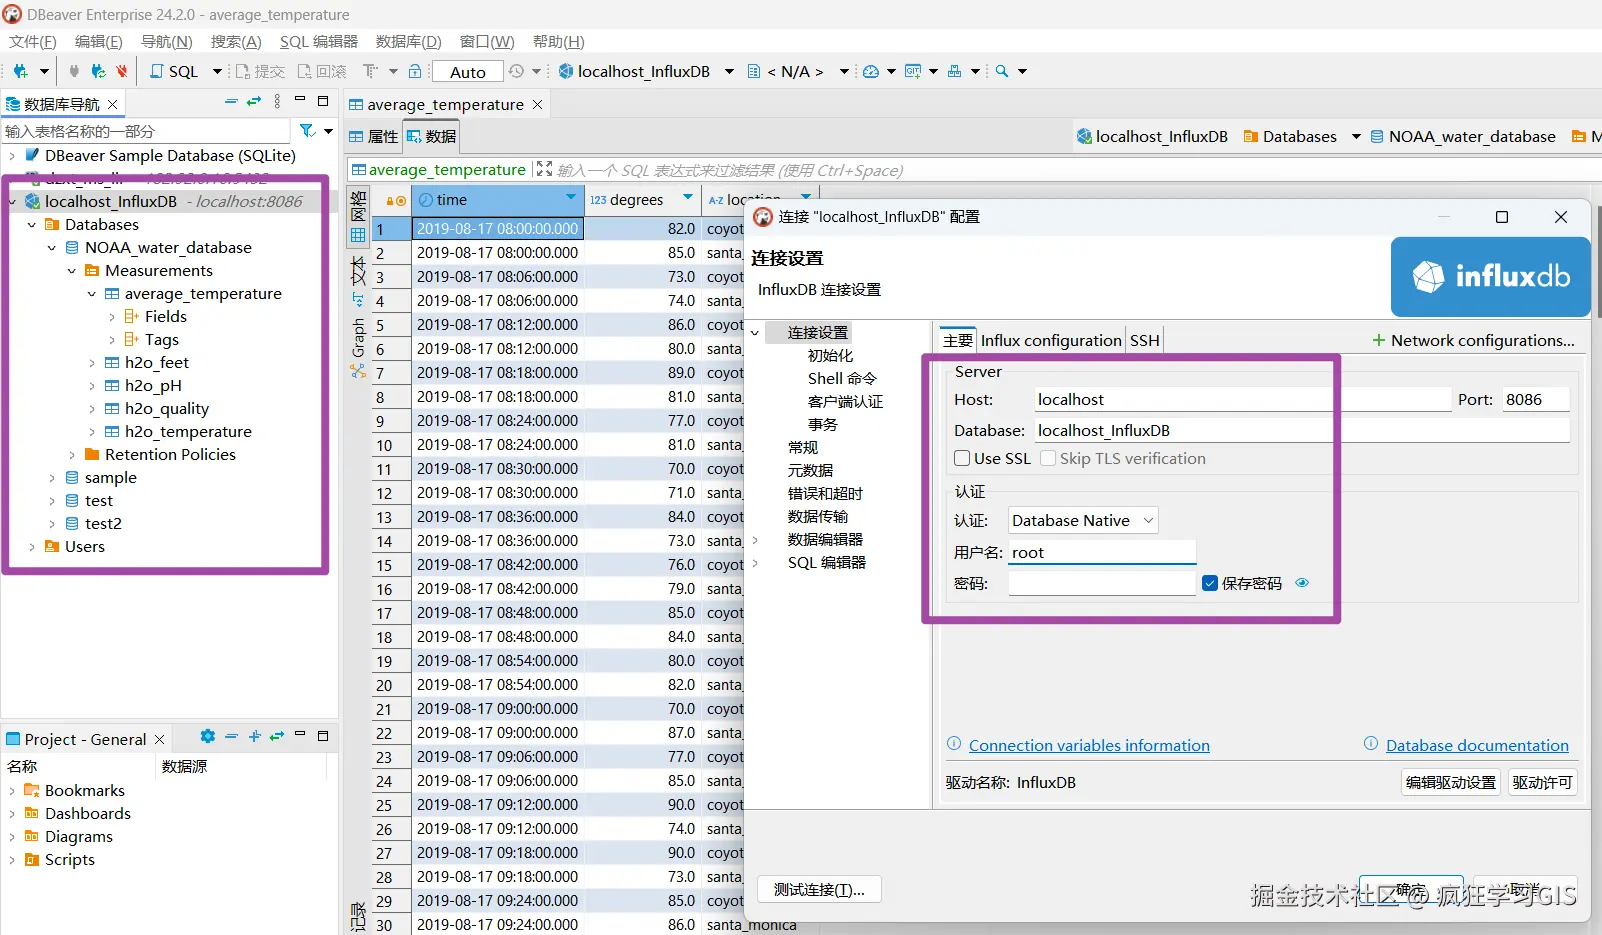Expand the 数据编辑器 settings tree node
Image resolution: width=1602 pixels, height=935 pixels.
click(x=755, y=540)
